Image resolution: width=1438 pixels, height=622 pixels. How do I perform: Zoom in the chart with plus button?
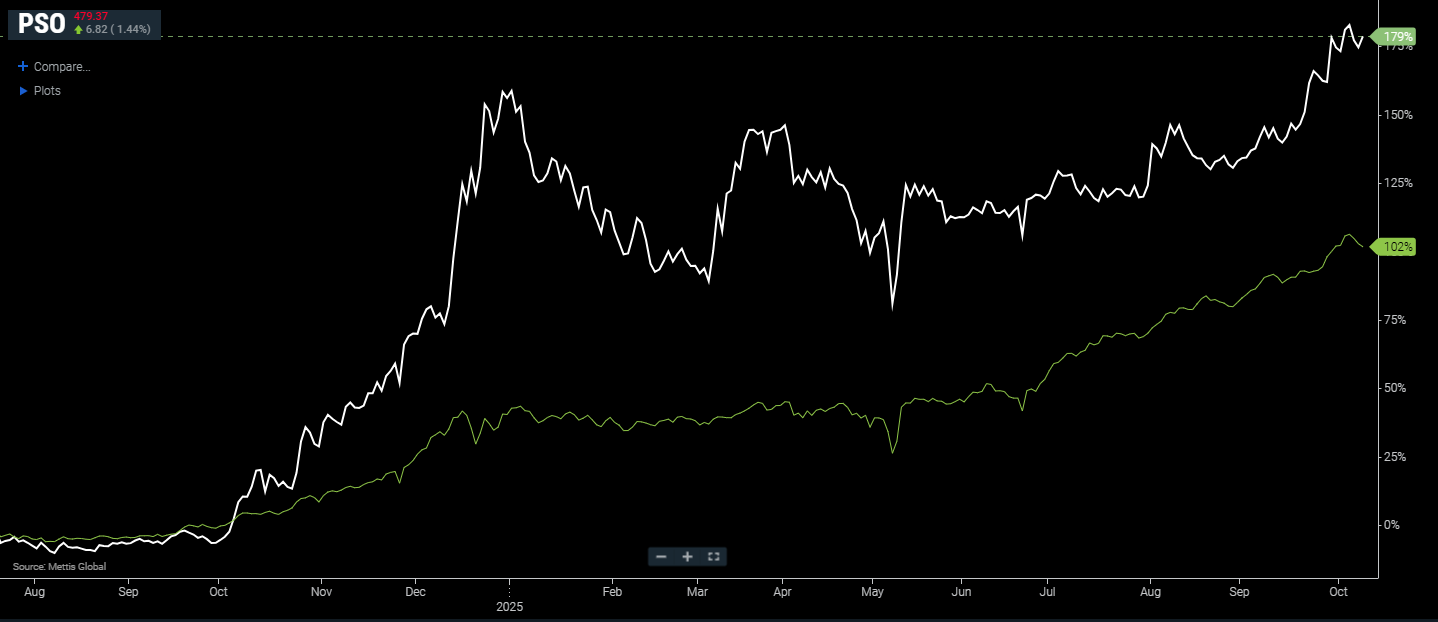687,557
